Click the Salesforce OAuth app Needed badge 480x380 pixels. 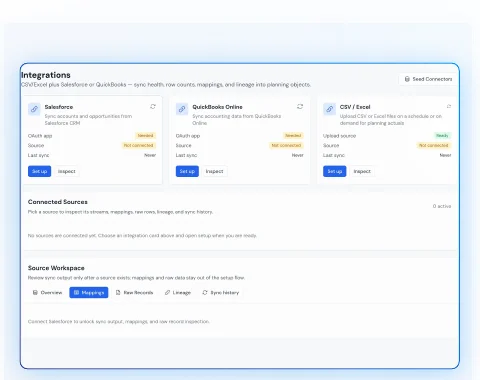[x=145, y=136]
